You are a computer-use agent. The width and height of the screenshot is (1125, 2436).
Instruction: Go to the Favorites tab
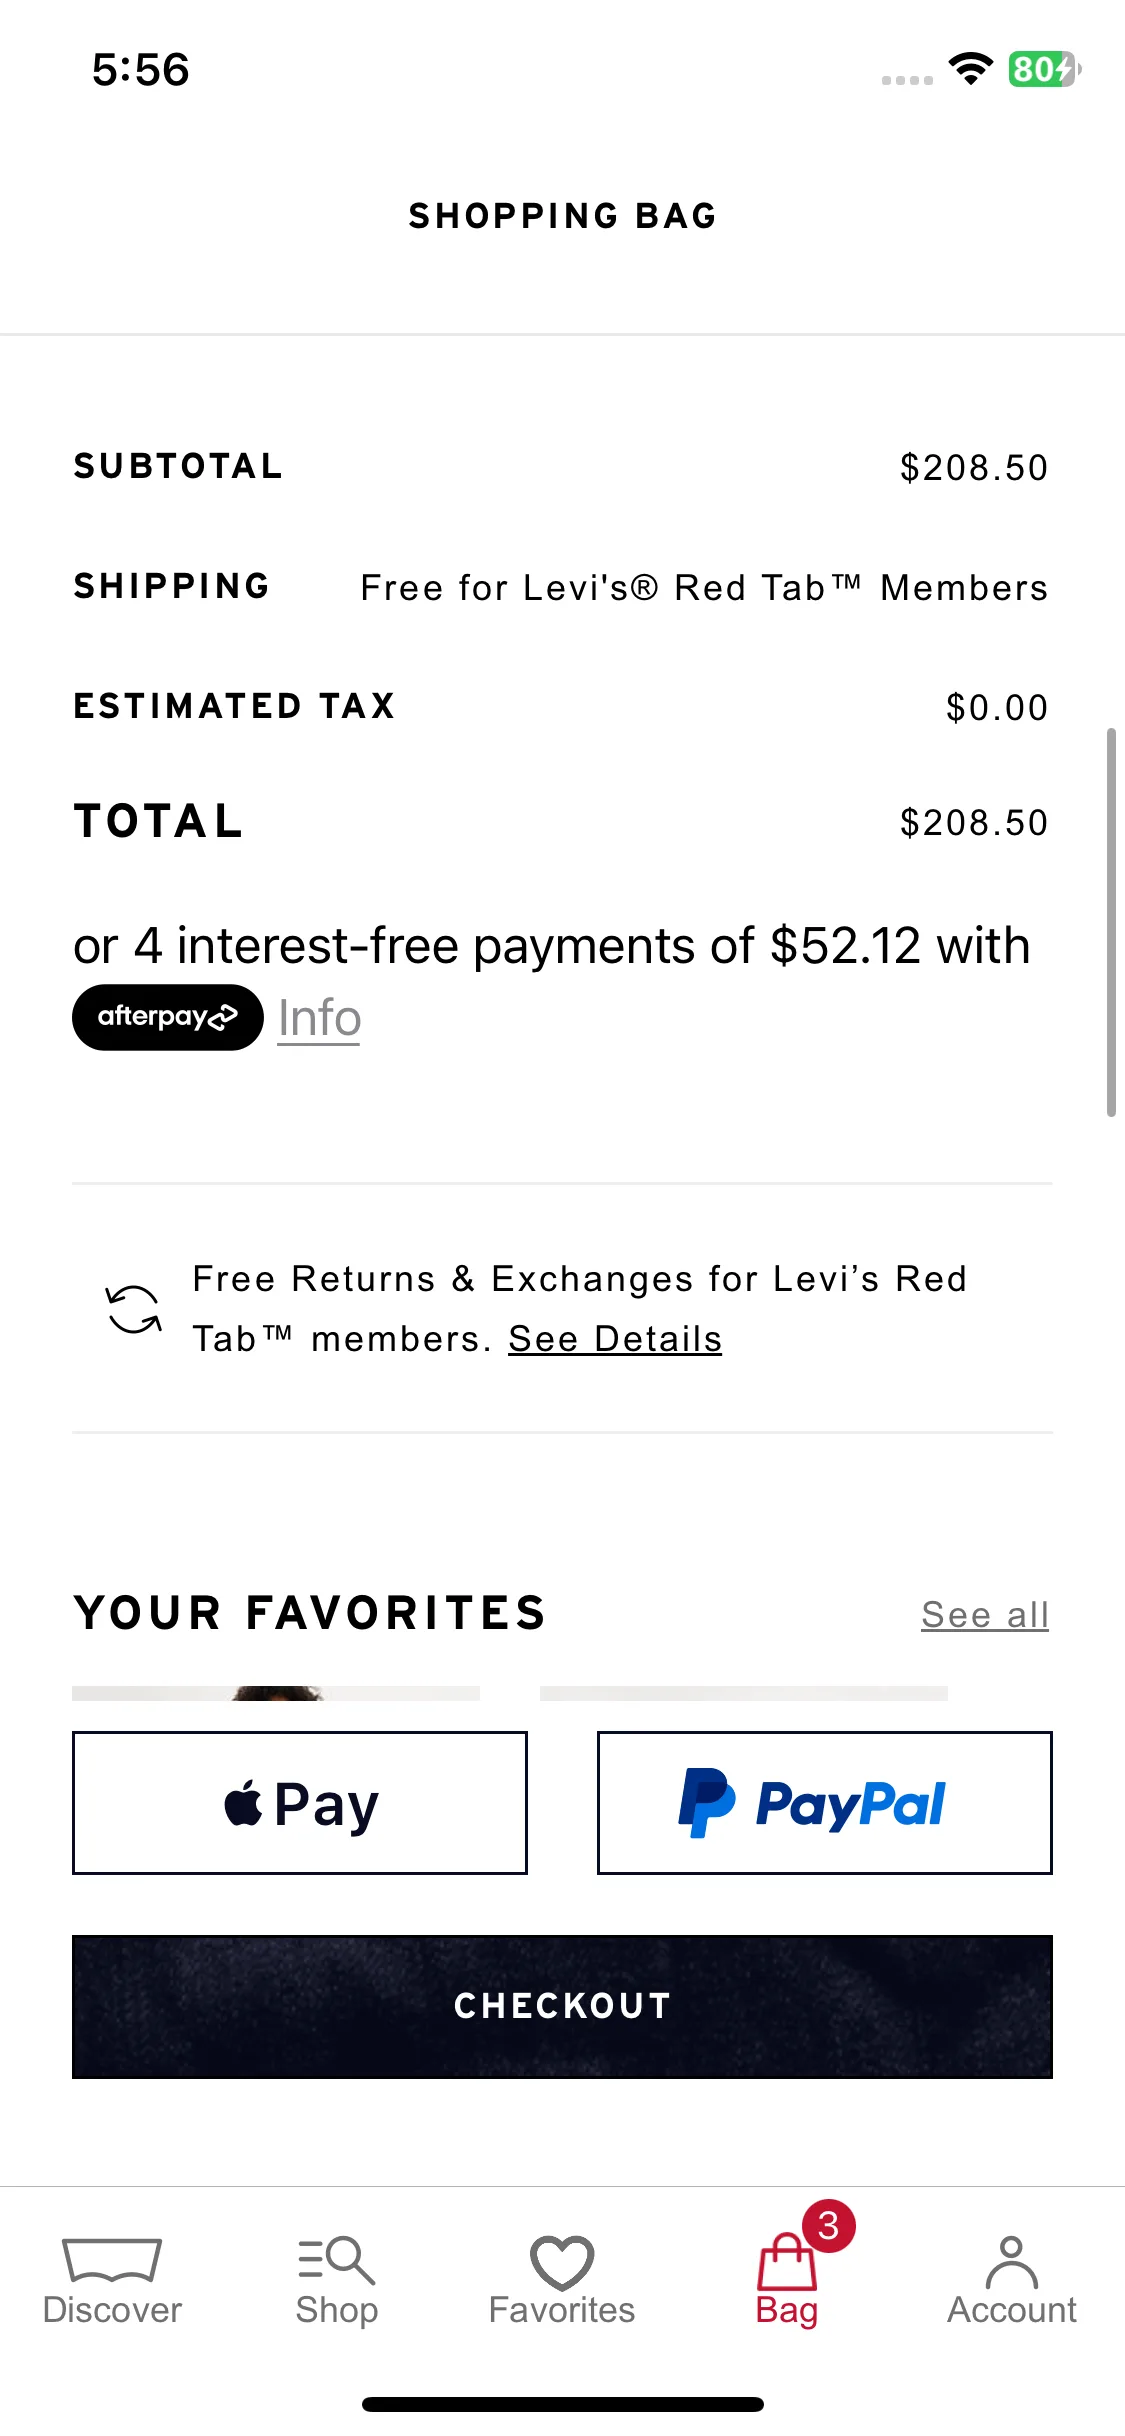click(562, 2280)
